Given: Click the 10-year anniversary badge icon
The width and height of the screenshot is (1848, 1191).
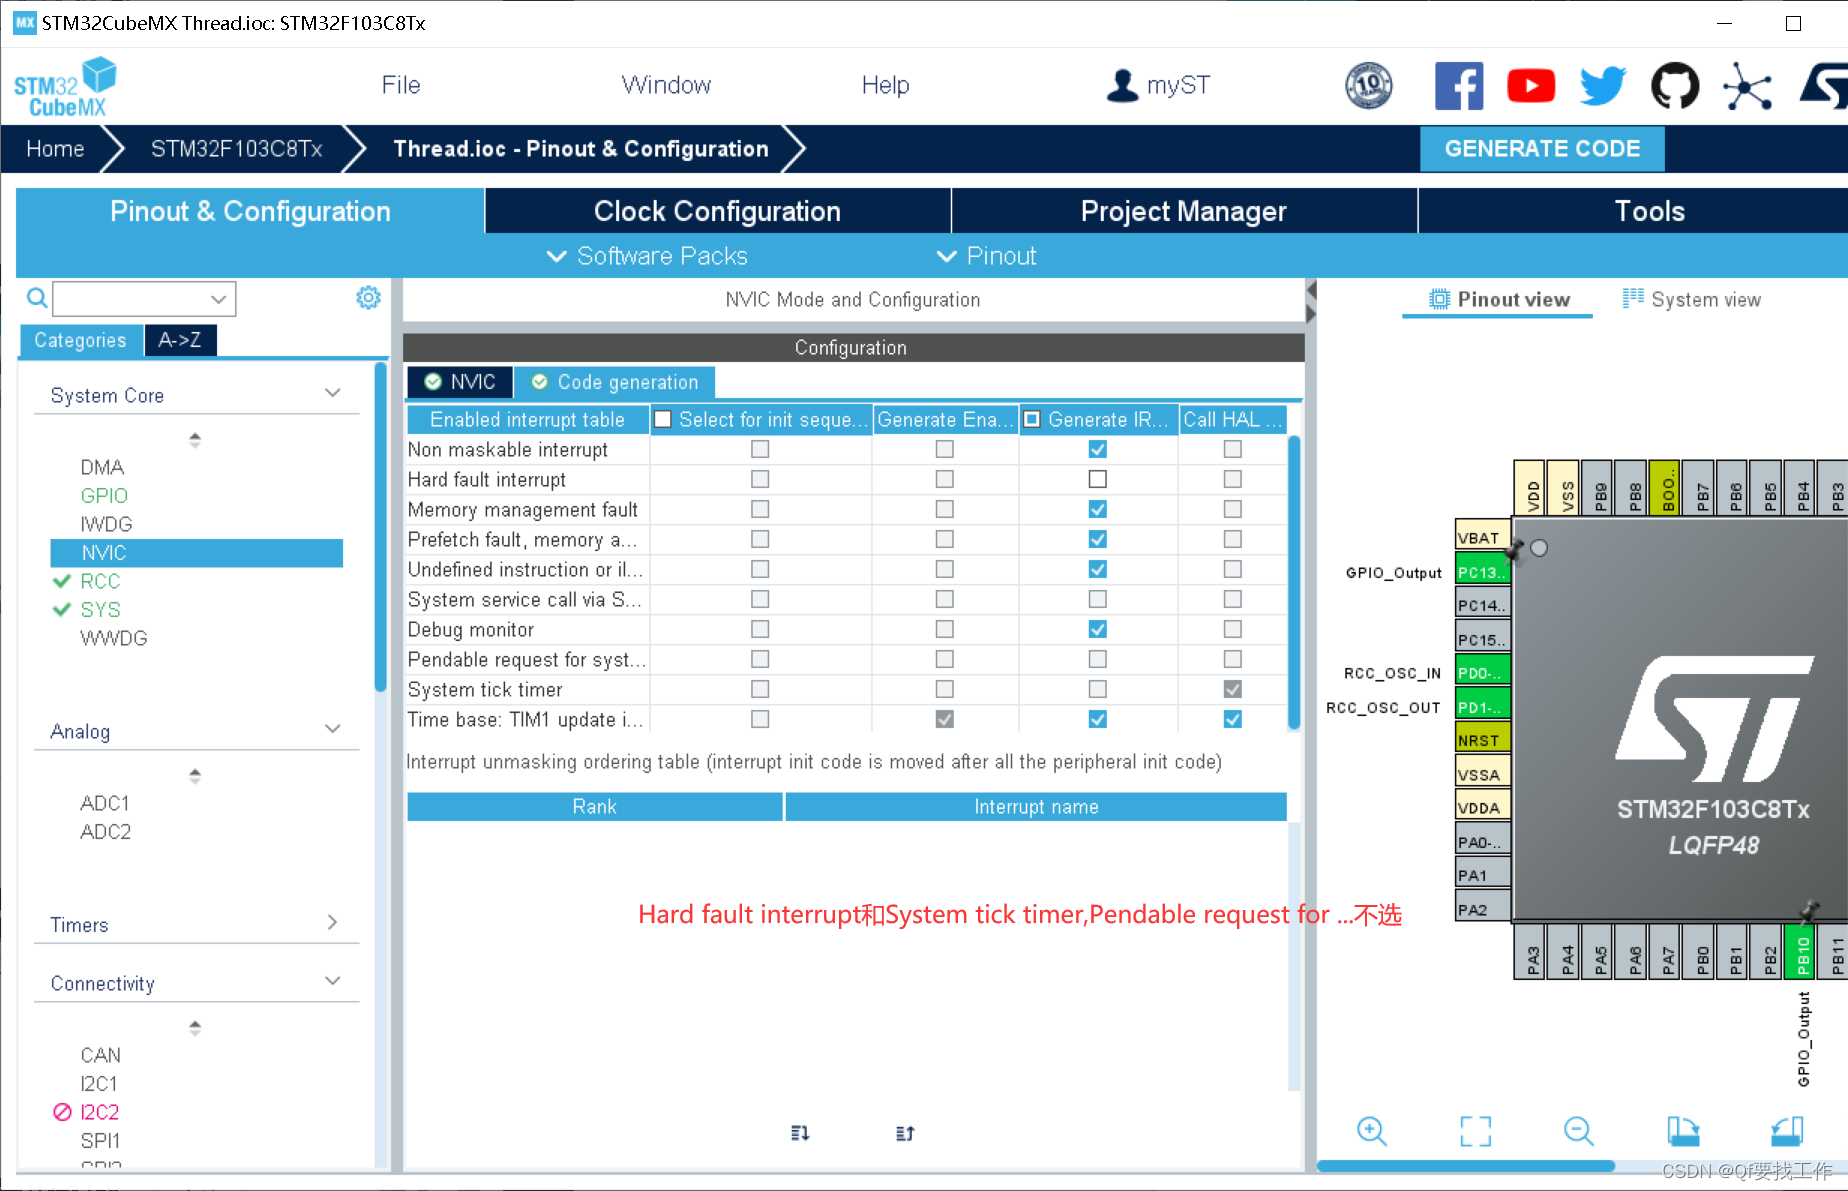Looking at the screenshot, I should 1369,86.
